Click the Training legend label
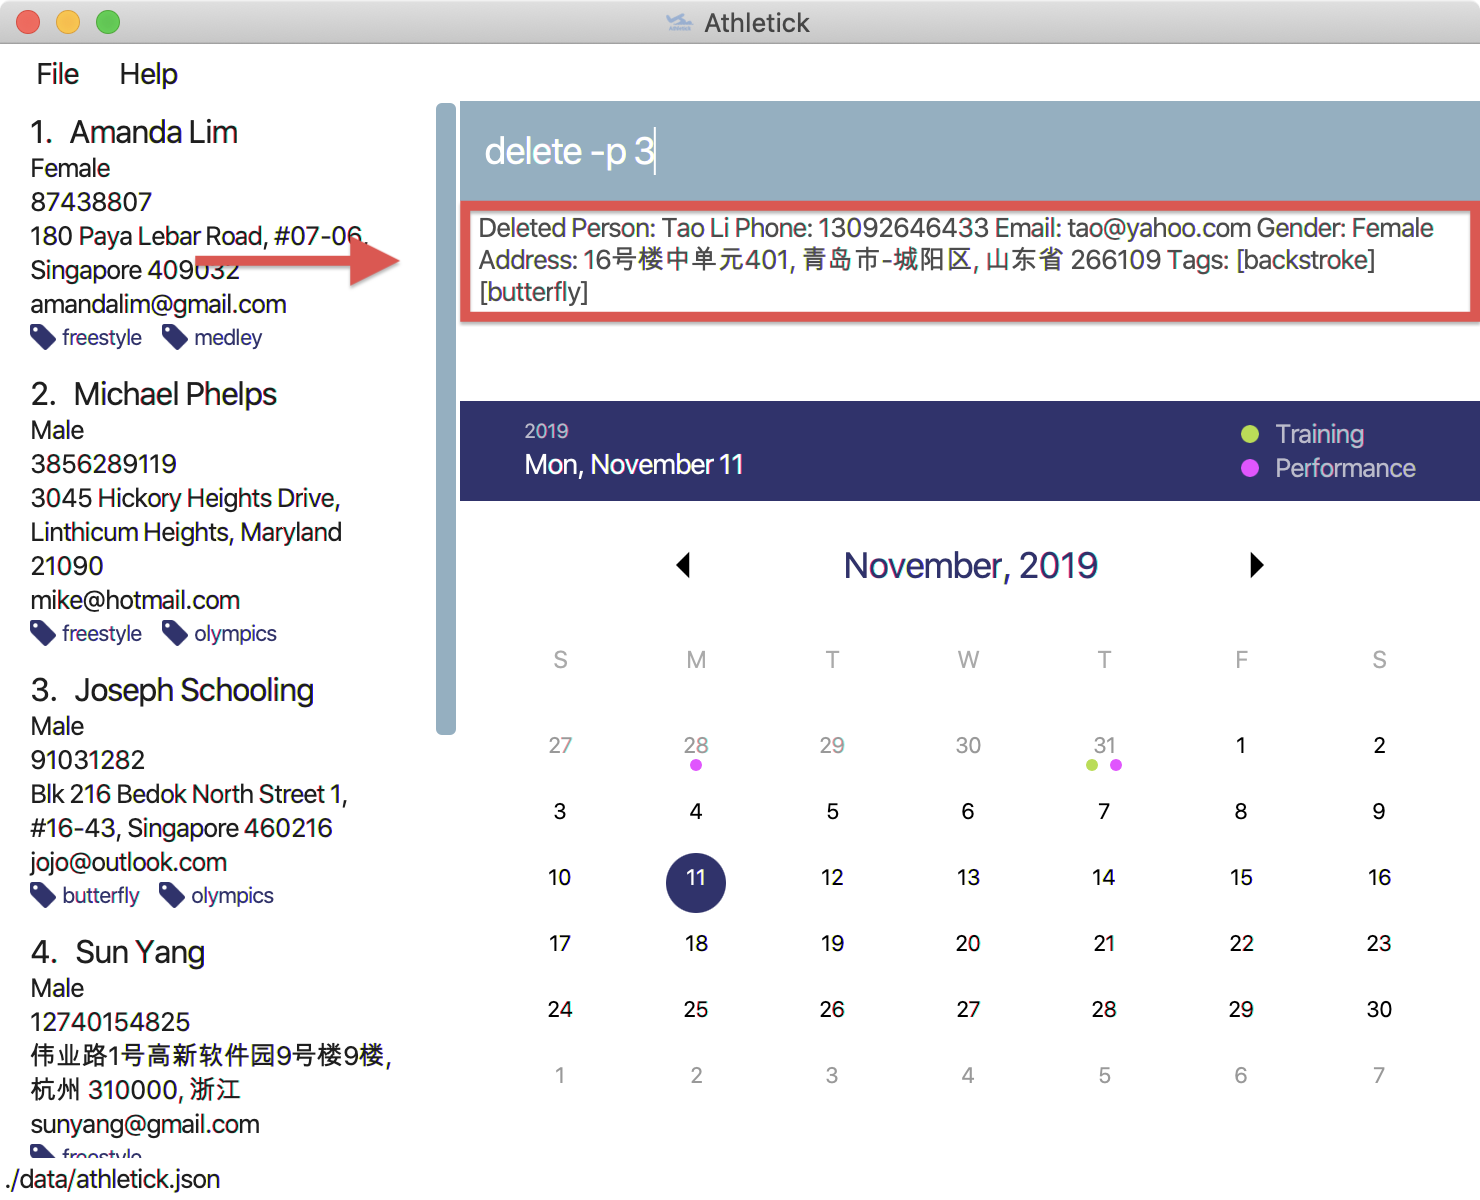Screen dimensions: 1480x1200 (1319, 434)
